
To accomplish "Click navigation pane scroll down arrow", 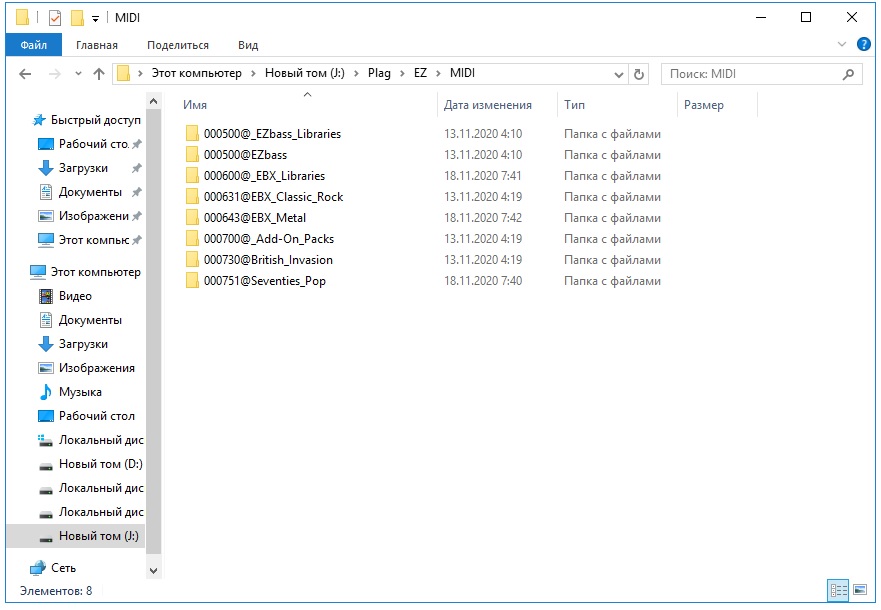I will [153, 571].
